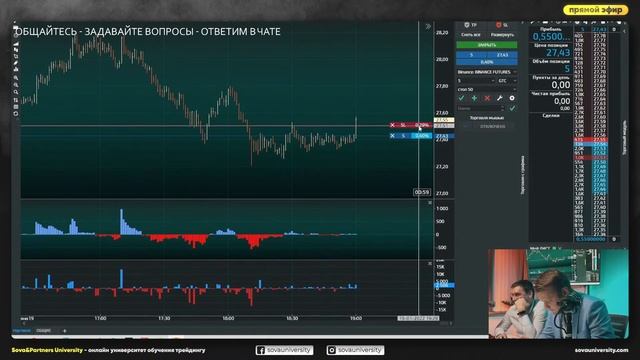Viewport: 640px width, 360px height.
Task: Open the order volume dropdown showing 5
Action: tap(476, 81)
